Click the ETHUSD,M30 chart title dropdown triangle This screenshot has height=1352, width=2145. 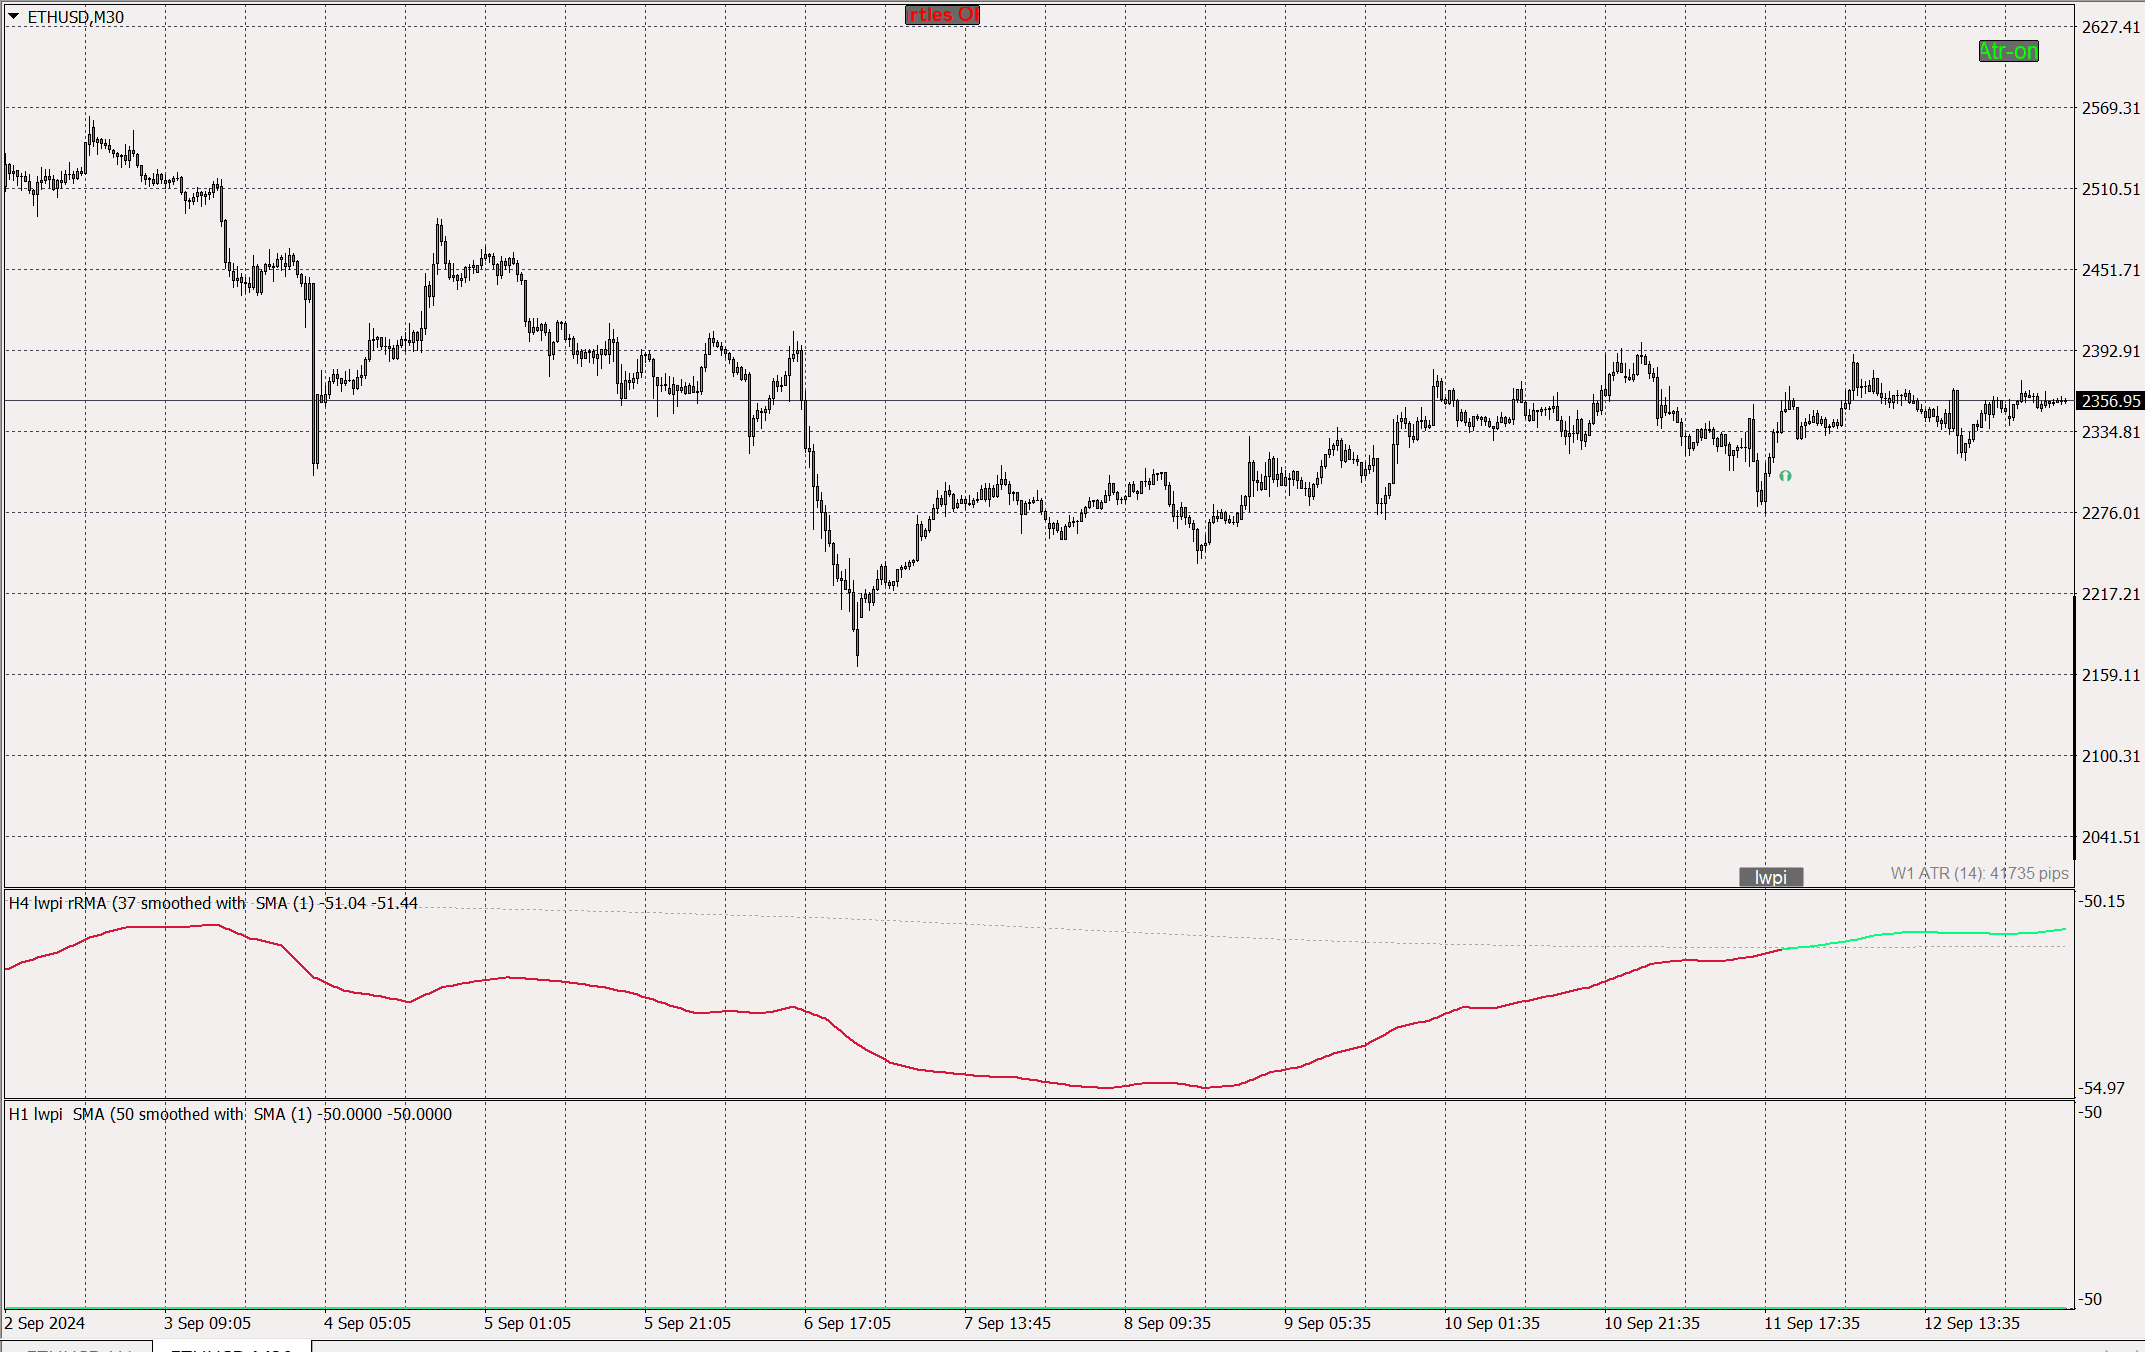coord(14,16)
